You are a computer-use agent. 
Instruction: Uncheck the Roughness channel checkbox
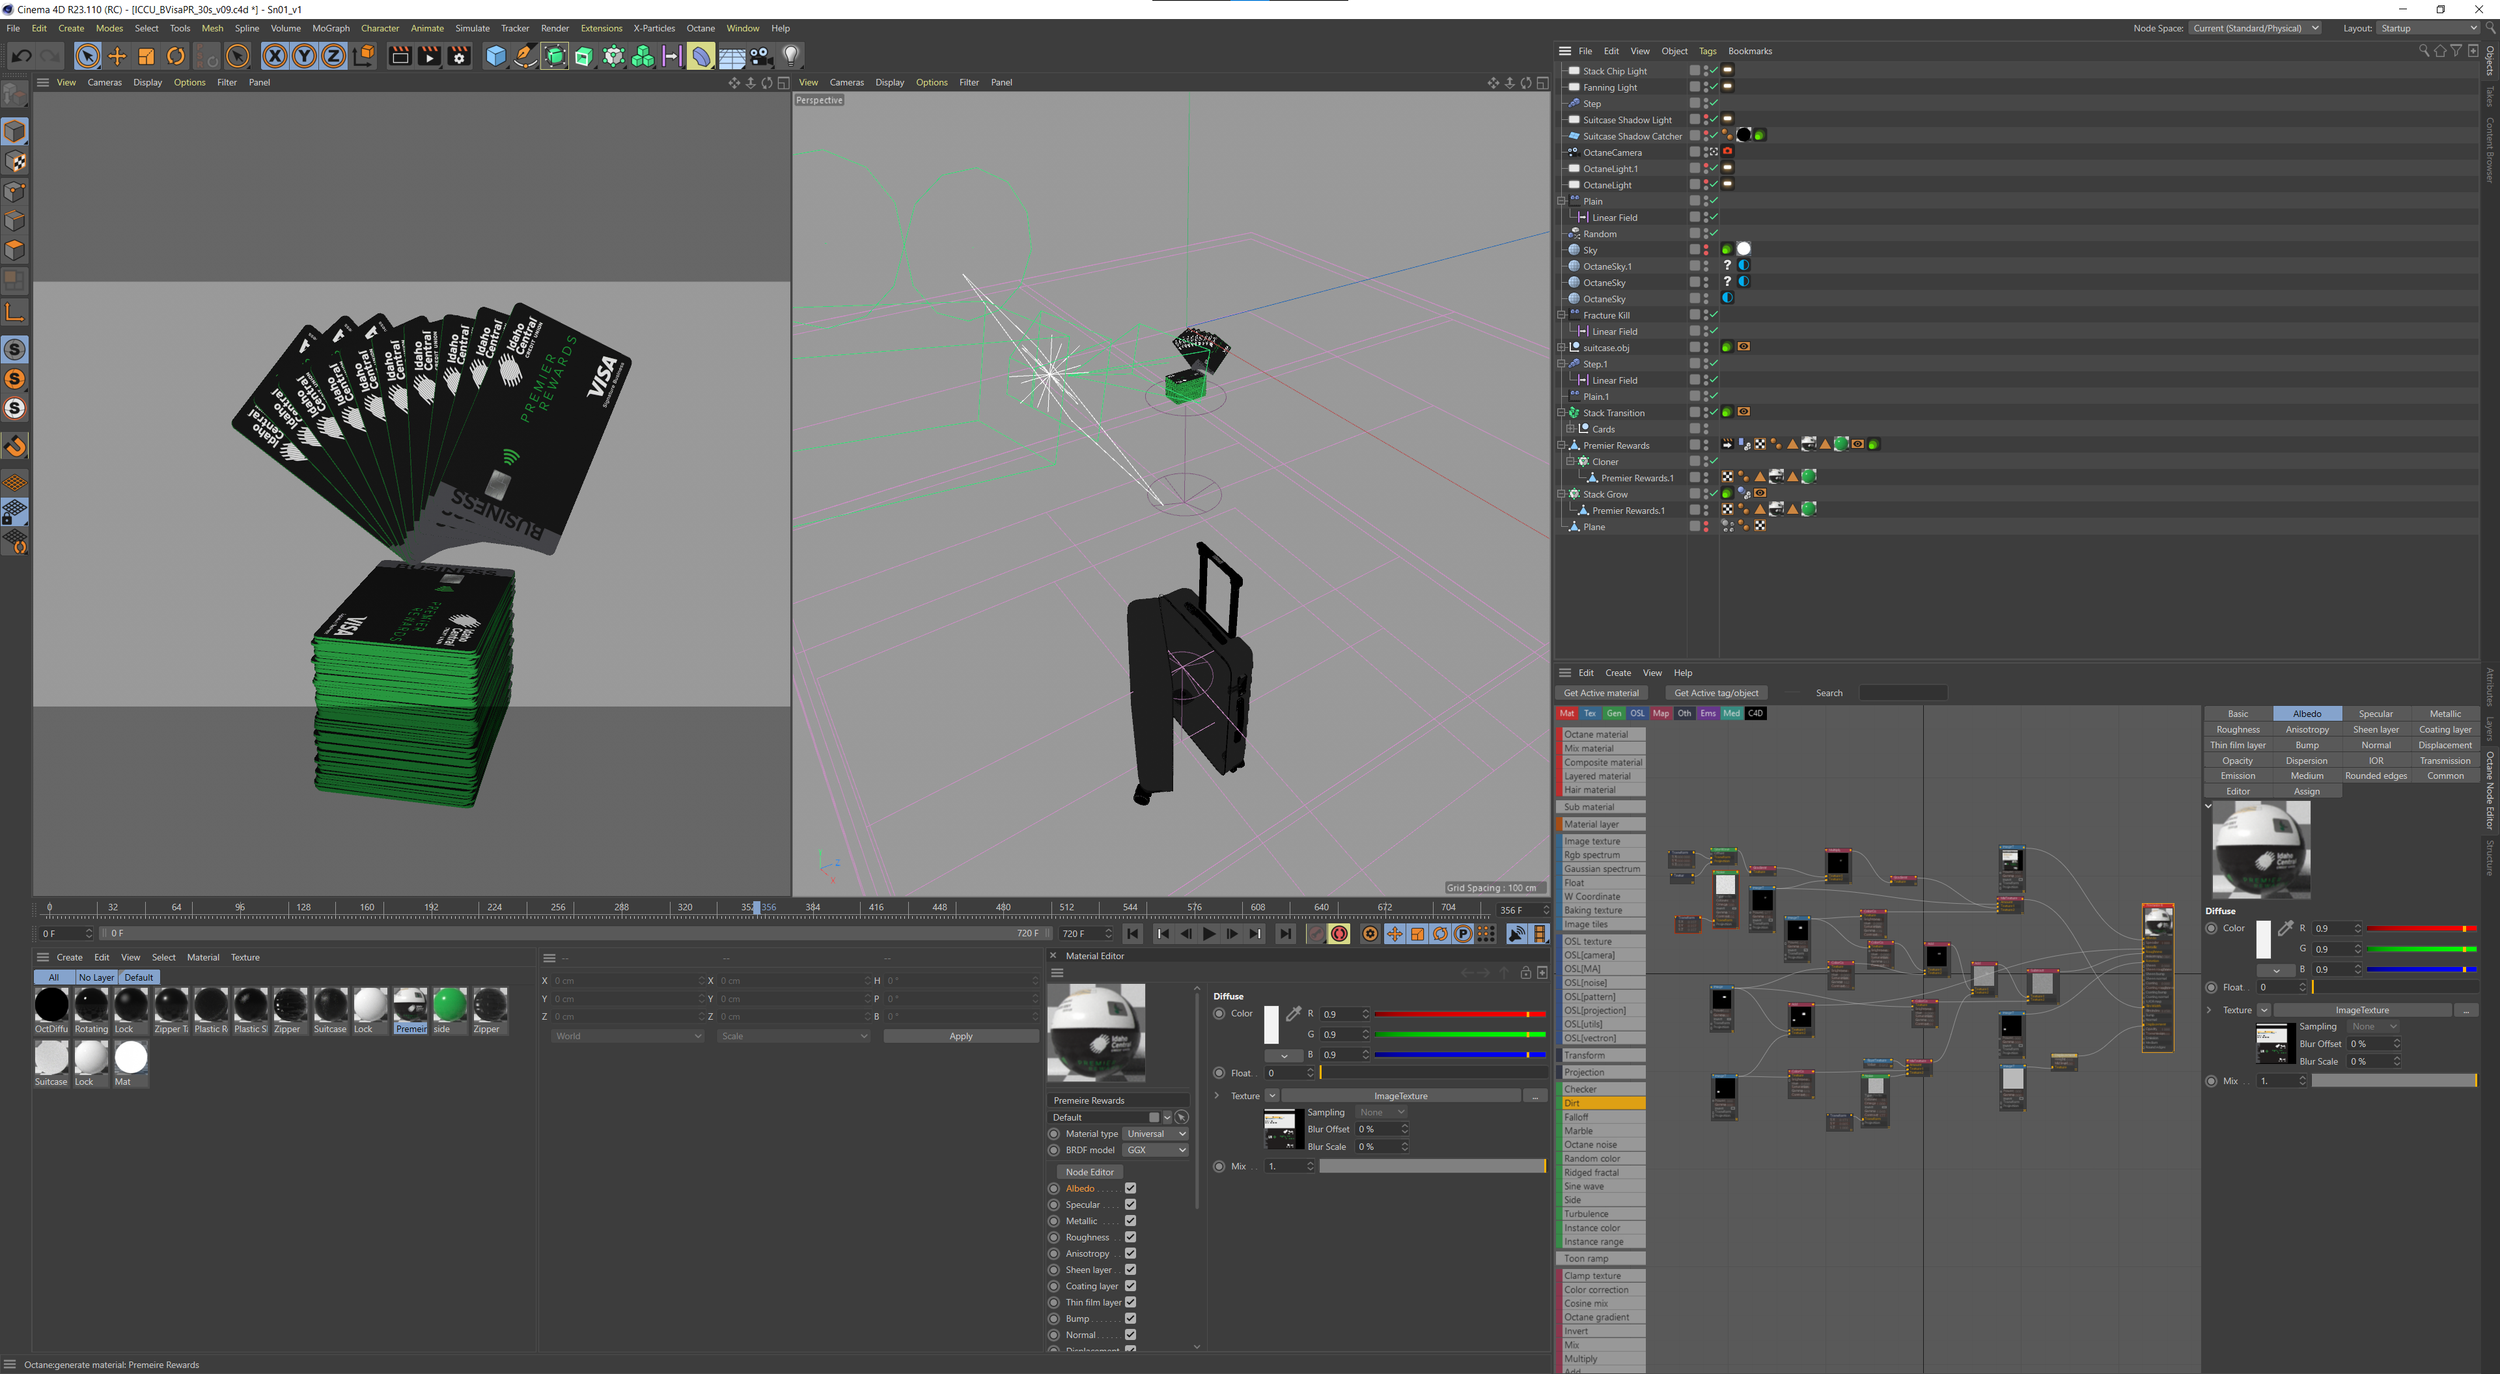pos(1130,1237)
